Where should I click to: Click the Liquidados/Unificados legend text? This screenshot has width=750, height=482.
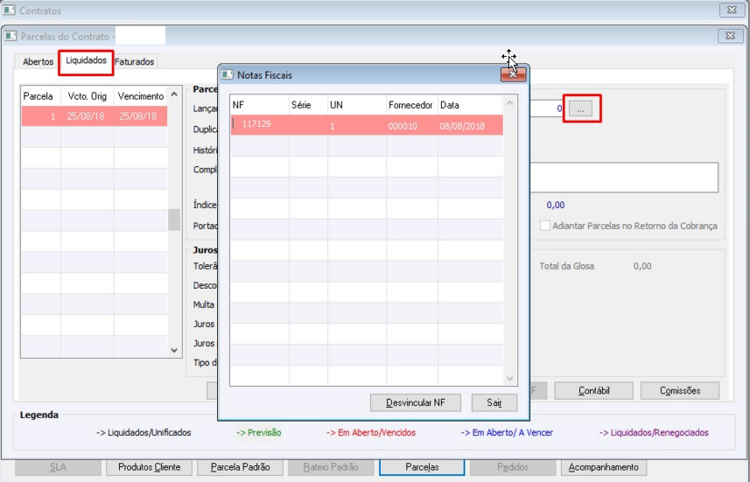(143, 433)
